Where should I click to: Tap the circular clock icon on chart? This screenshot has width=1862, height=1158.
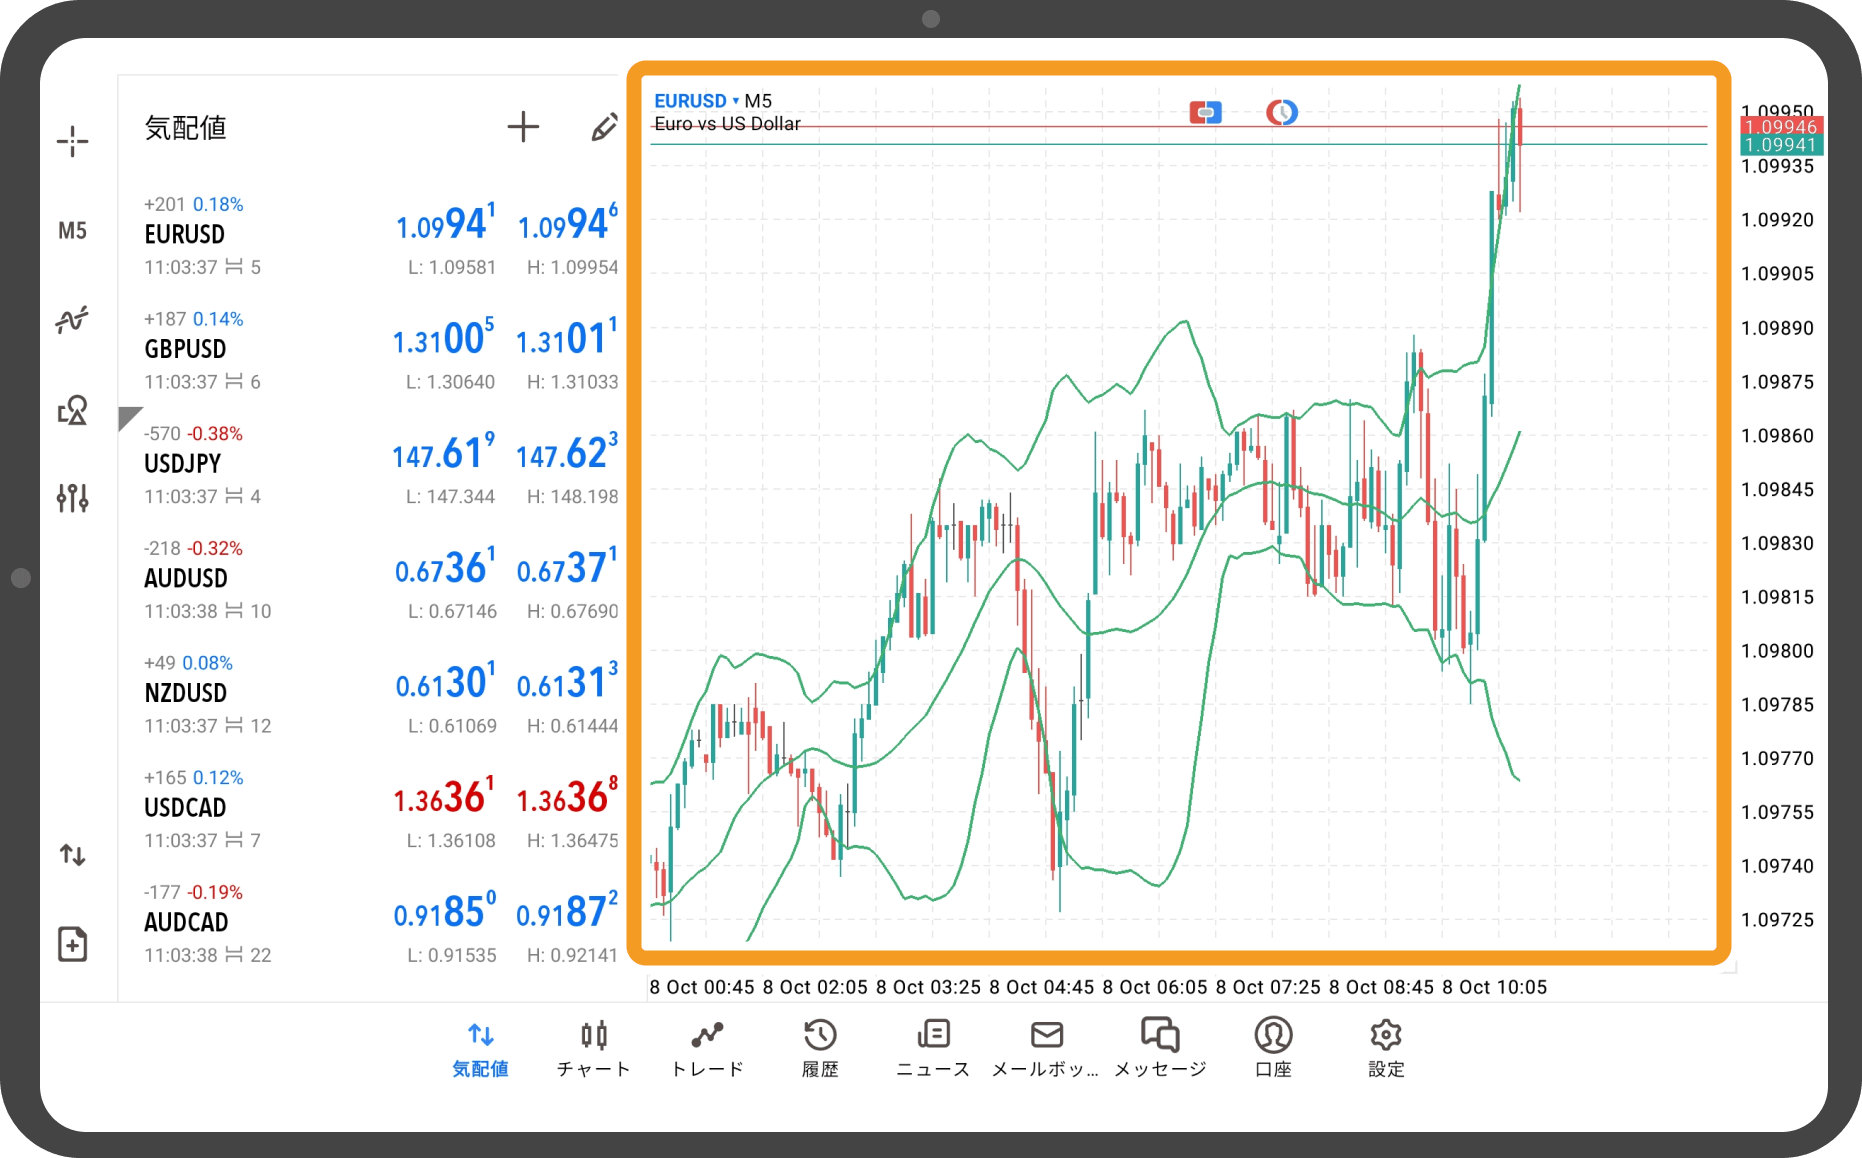(1282, 112)
